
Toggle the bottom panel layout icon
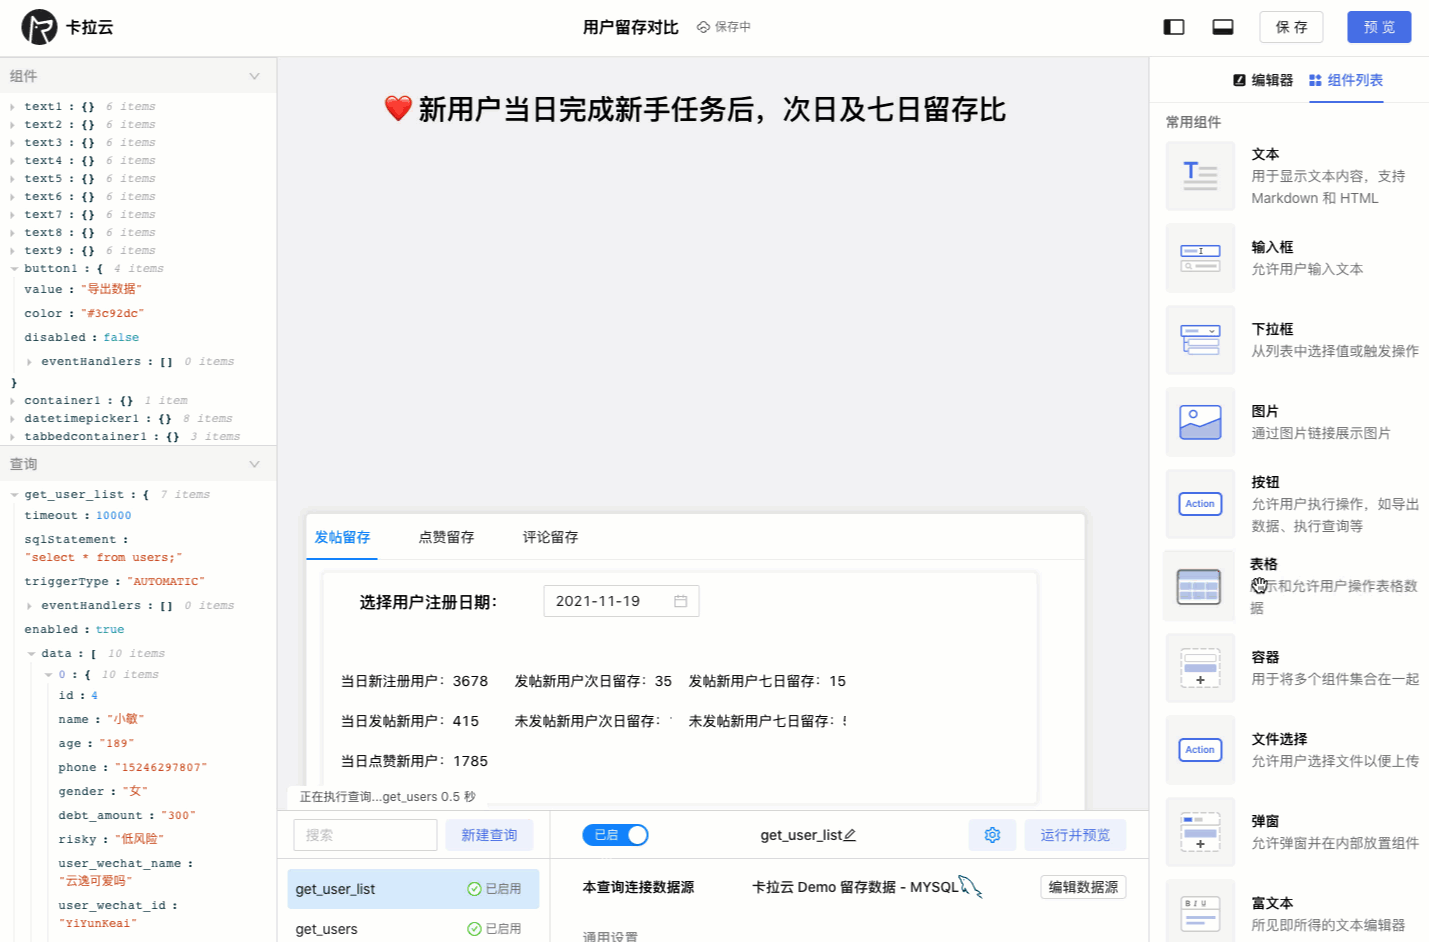coord(1222,26)
